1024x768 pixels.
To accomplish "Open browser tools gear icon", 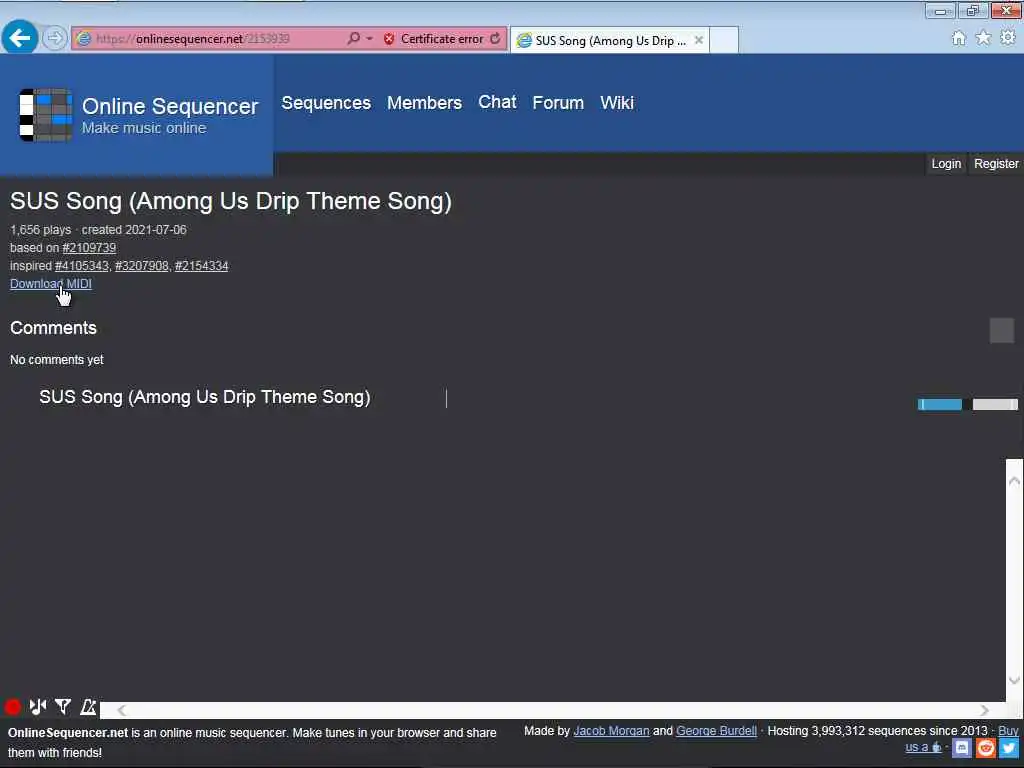I will tap(1008, 38).
